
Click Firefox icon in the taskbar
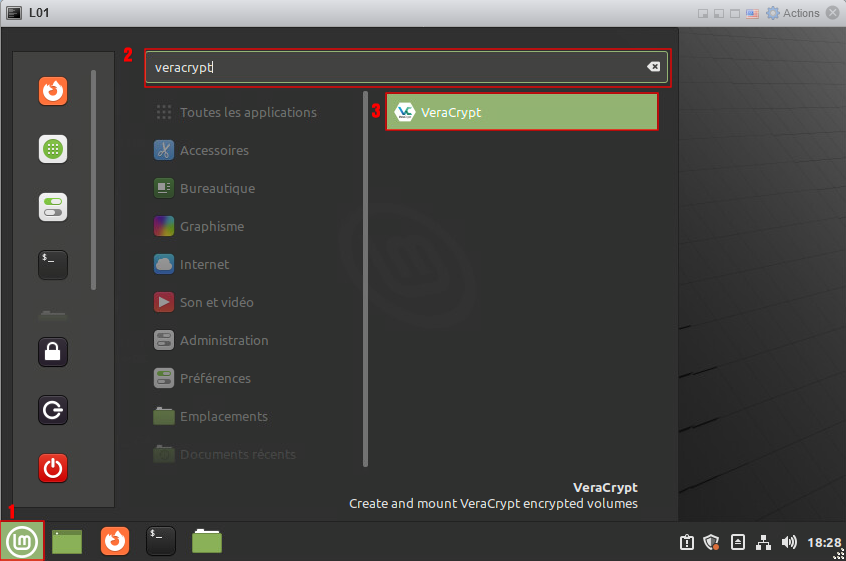pos(115,541)
